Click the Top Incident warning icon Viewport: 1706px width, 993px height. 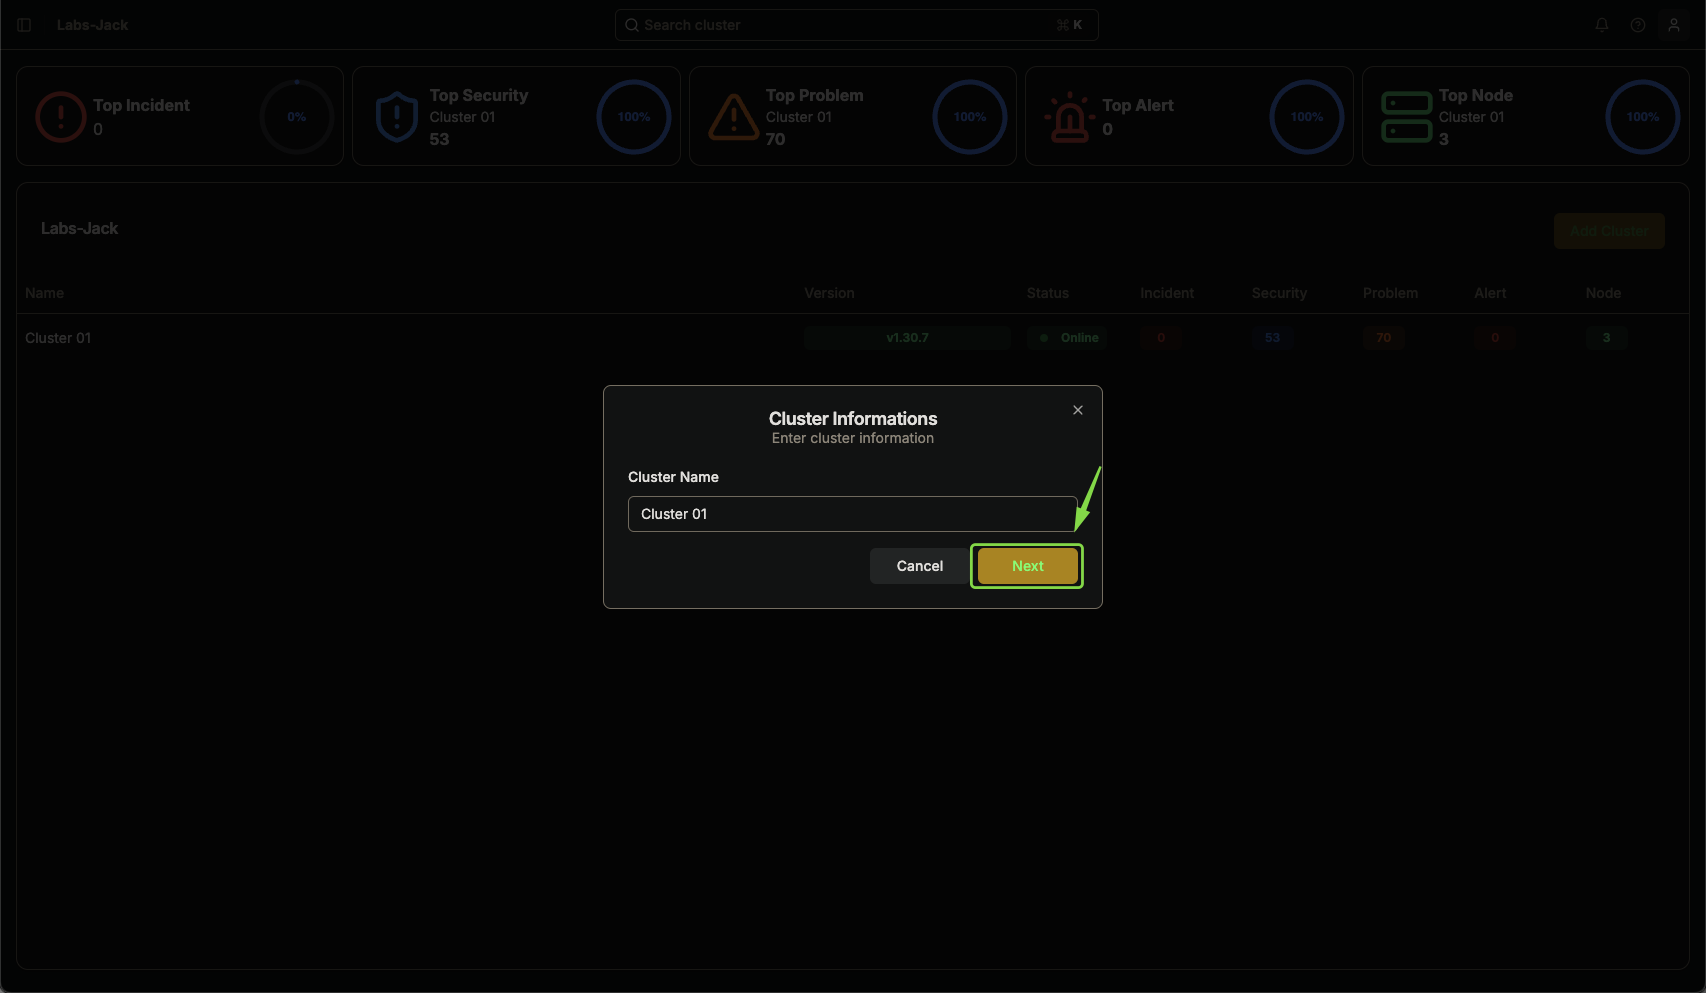61,117
